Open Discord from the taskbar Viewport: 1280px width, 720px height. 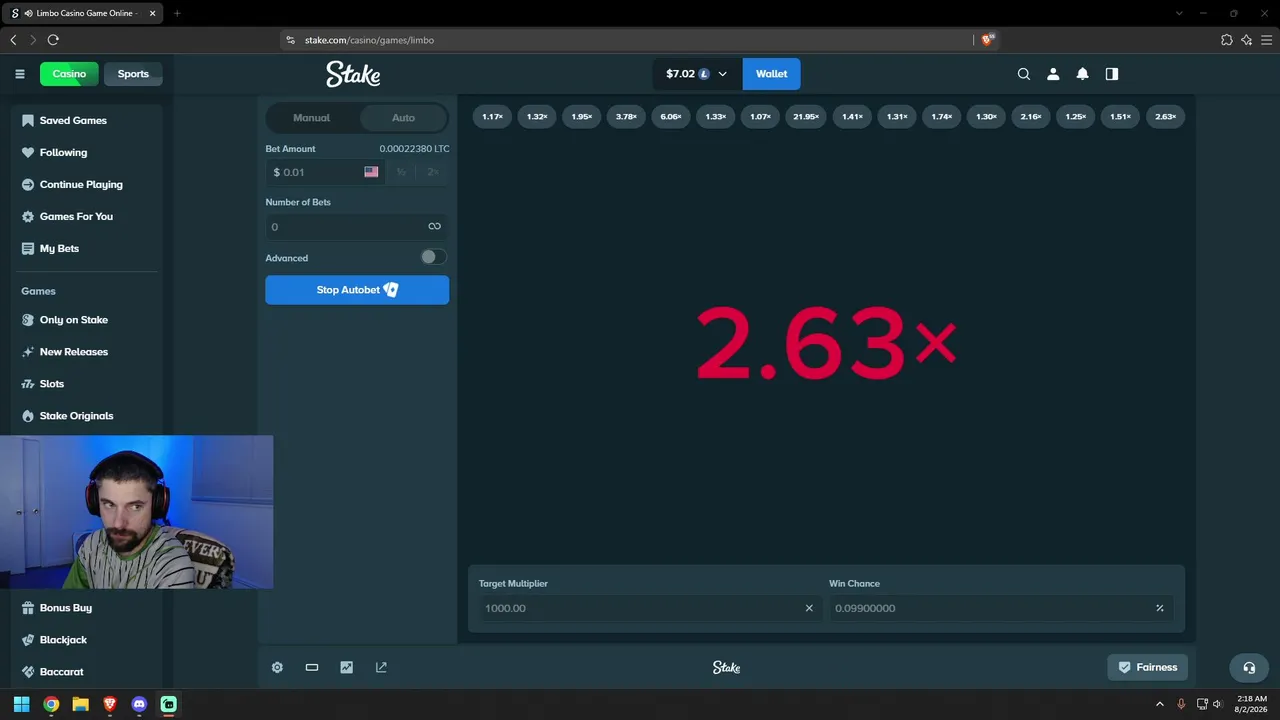tap(139, 704)
